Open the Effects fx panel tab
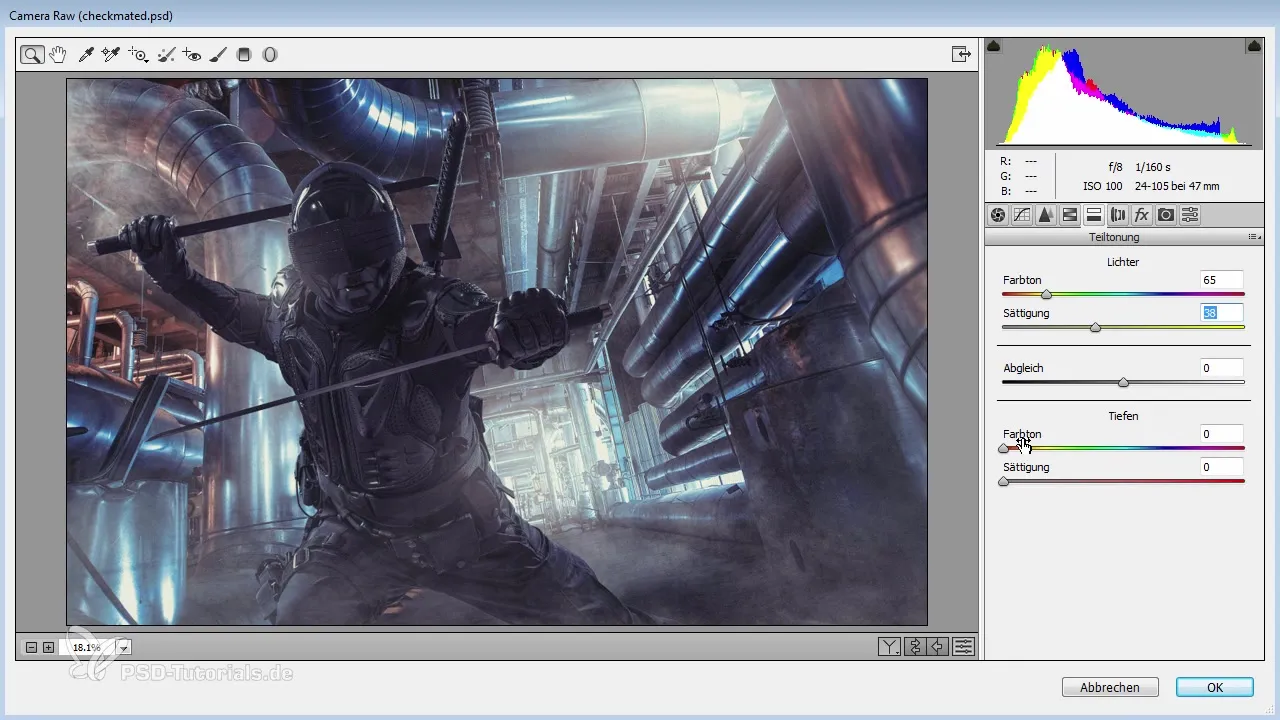 click(1142, 215)
